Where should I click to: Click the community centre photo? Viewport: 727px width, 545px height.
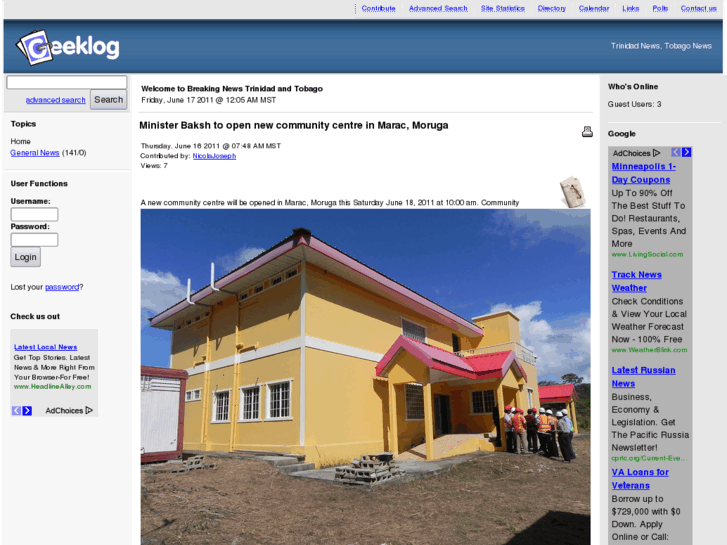[365, 377]
